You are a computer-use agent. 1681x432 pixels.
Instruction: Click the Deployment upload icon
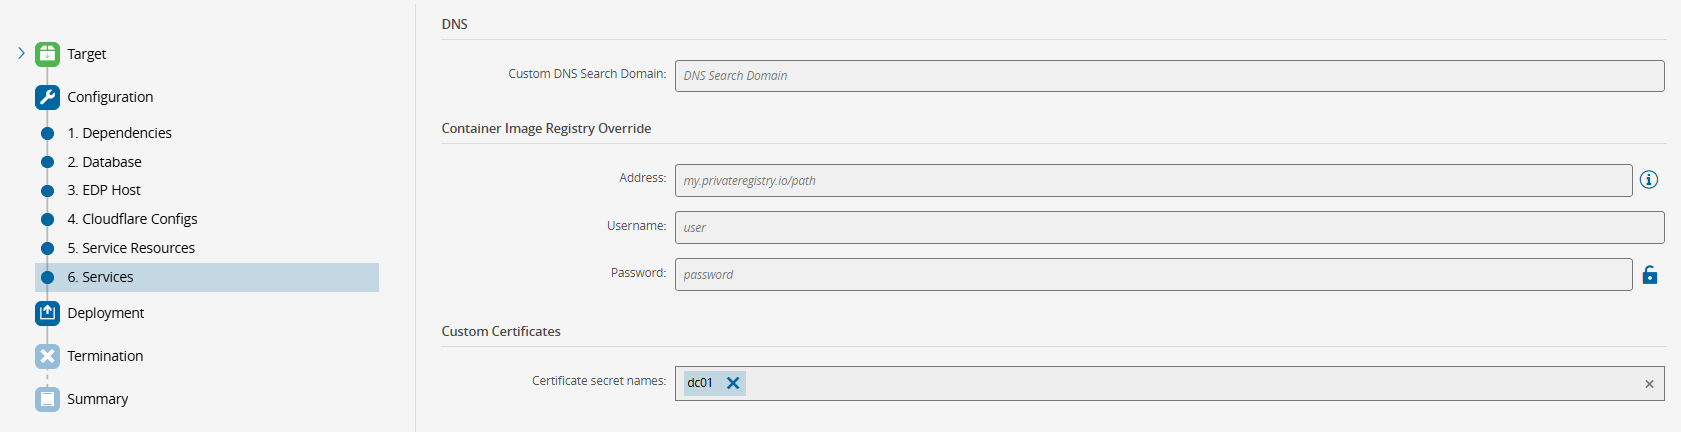point(47,313)
